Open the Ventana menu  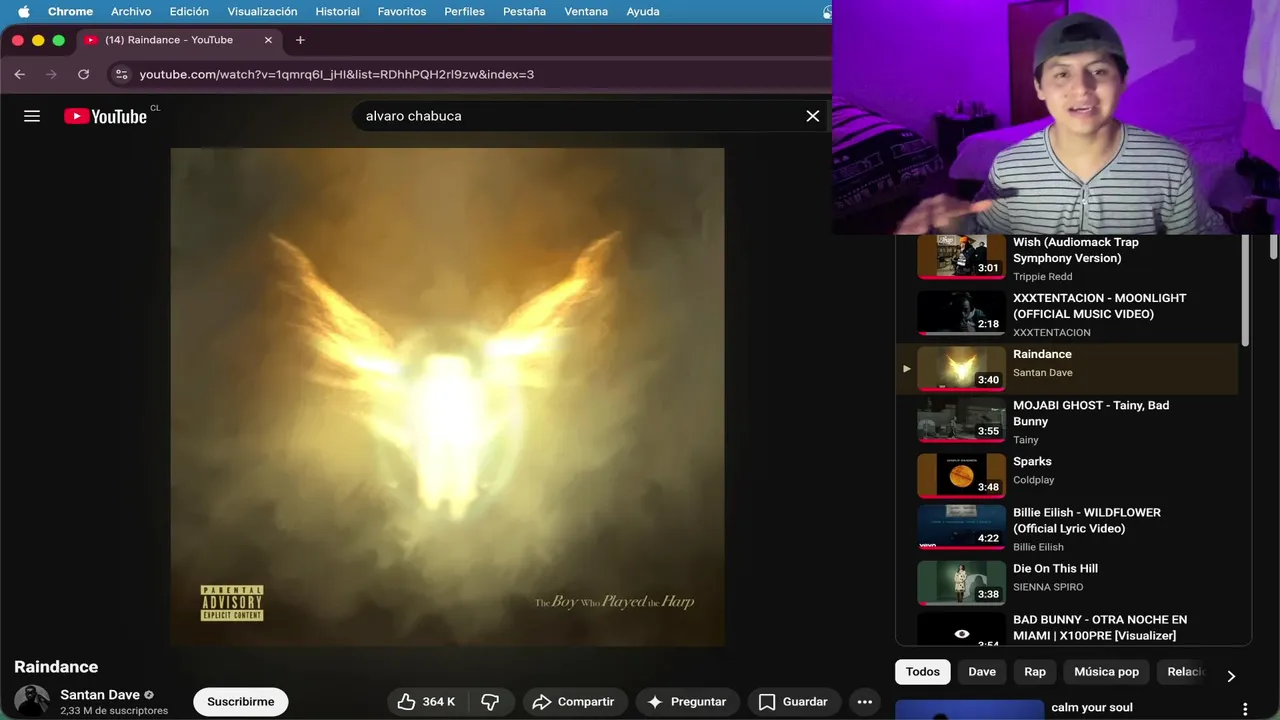(586, 11)
